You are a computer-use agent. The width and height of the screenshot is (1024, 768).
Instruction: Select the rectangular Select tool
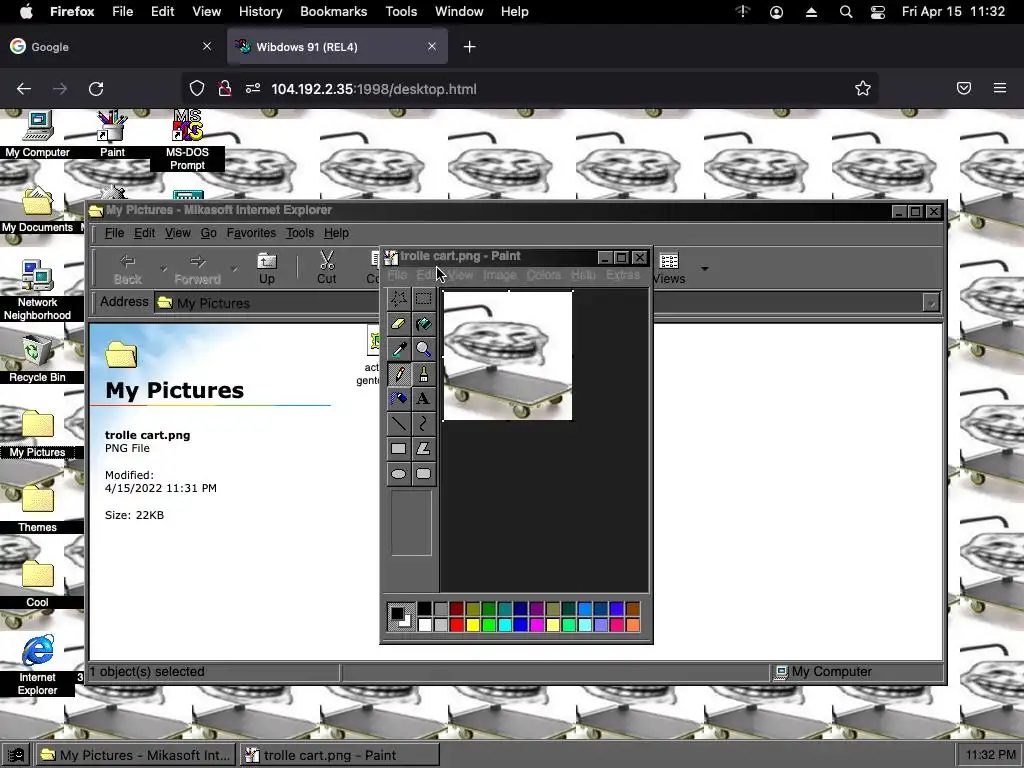click(424, 299)
